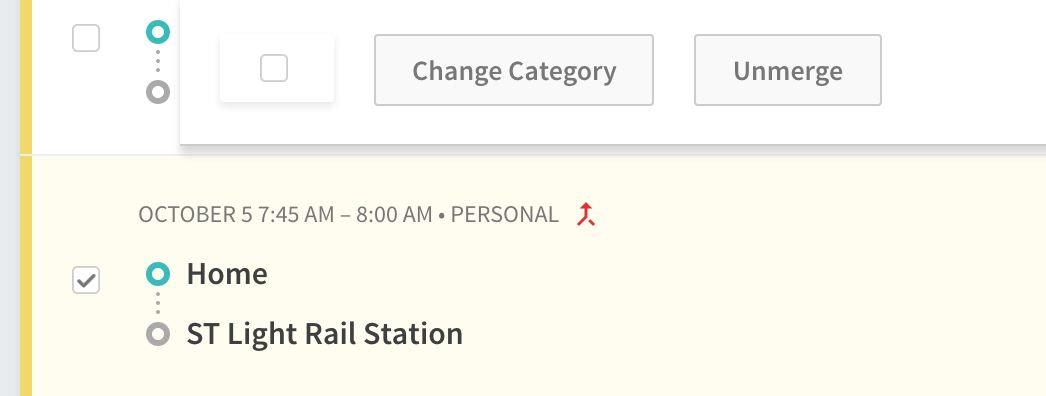The width and height of the screenshot is (1046, 396).
Task: Click the red merged-trip icon next to PERSONAL
Action: [586, 215]
